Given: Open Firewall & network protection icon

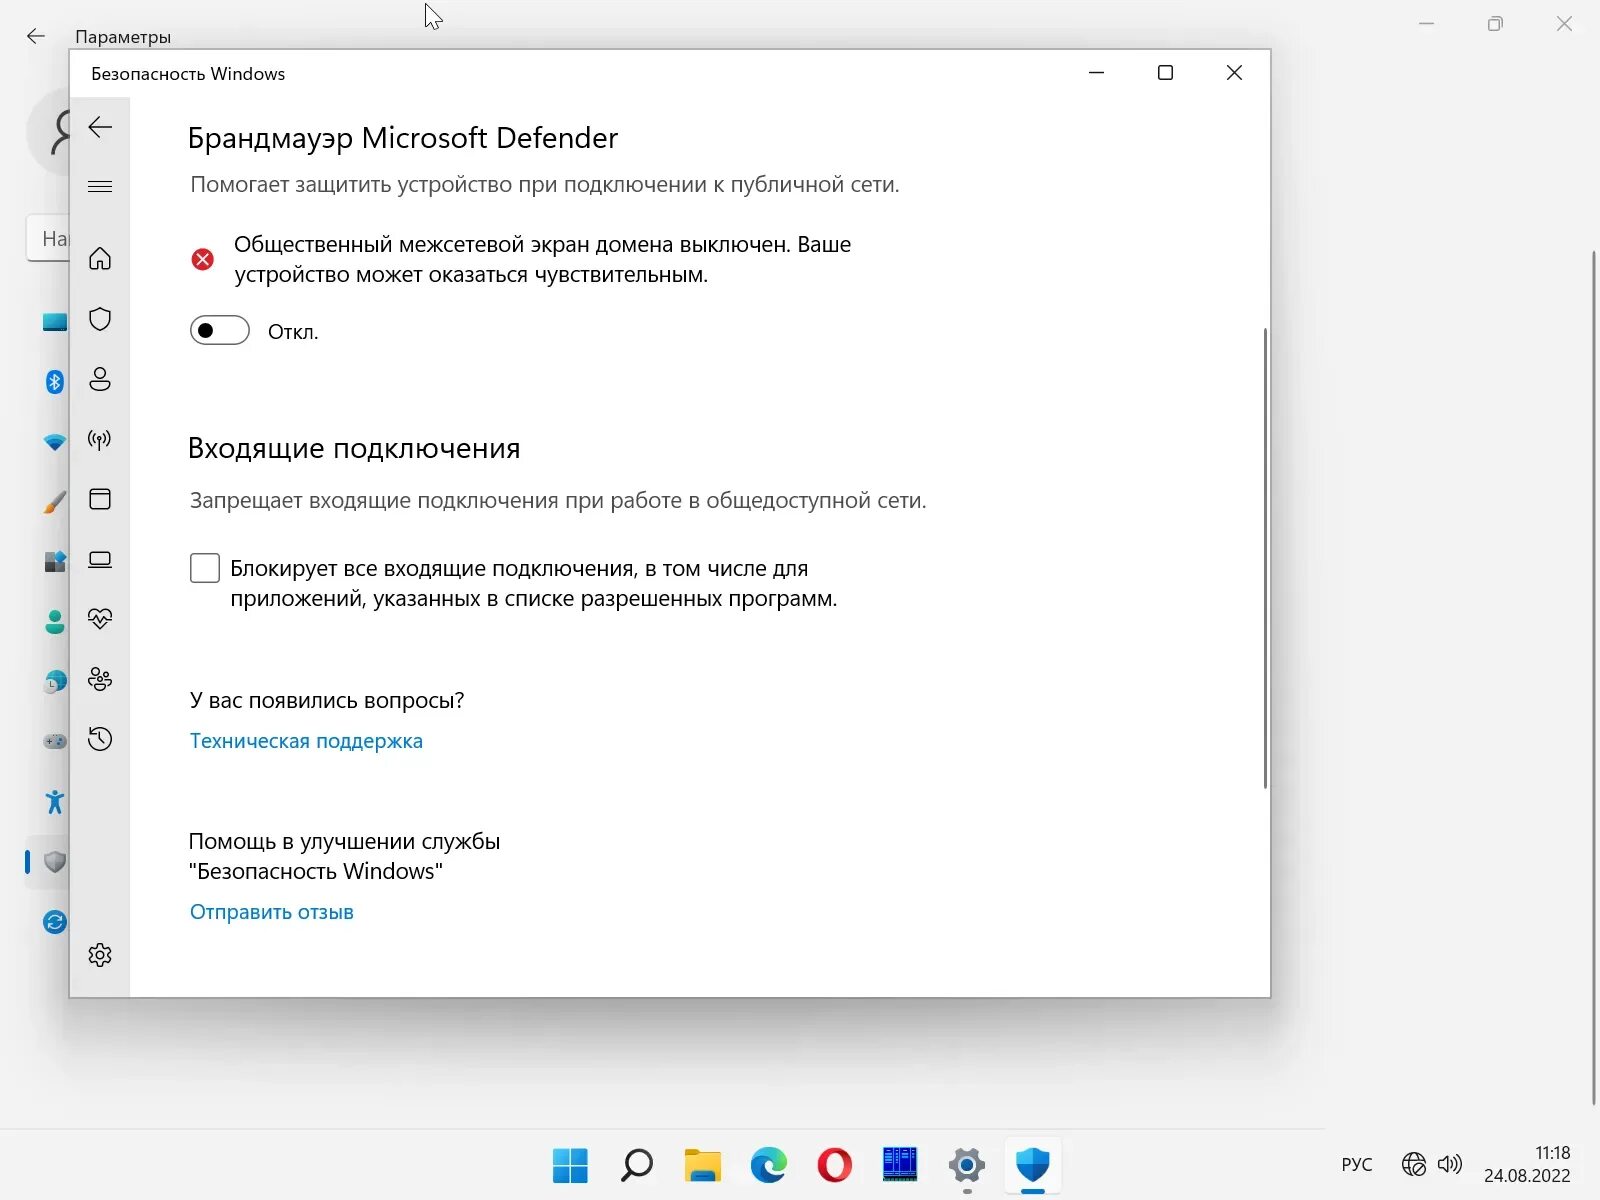Looking at the screenshot, I should point(100,439).
